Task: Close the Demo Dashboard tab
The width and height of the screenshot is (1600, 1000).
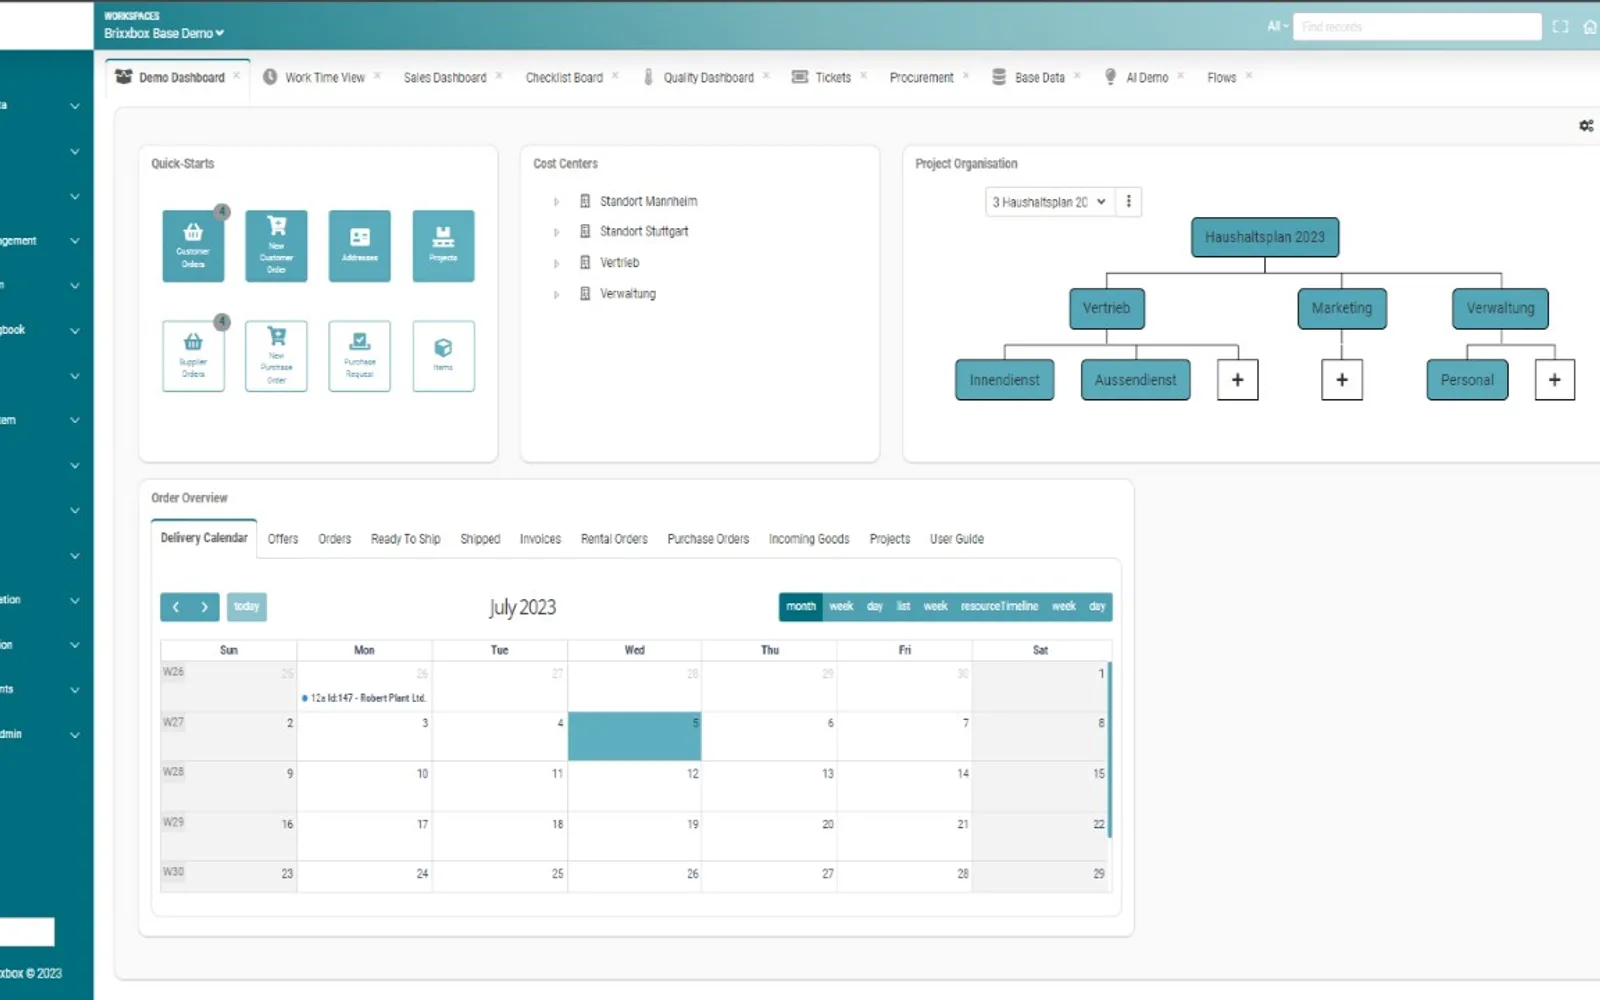Action: click(237, 76)
